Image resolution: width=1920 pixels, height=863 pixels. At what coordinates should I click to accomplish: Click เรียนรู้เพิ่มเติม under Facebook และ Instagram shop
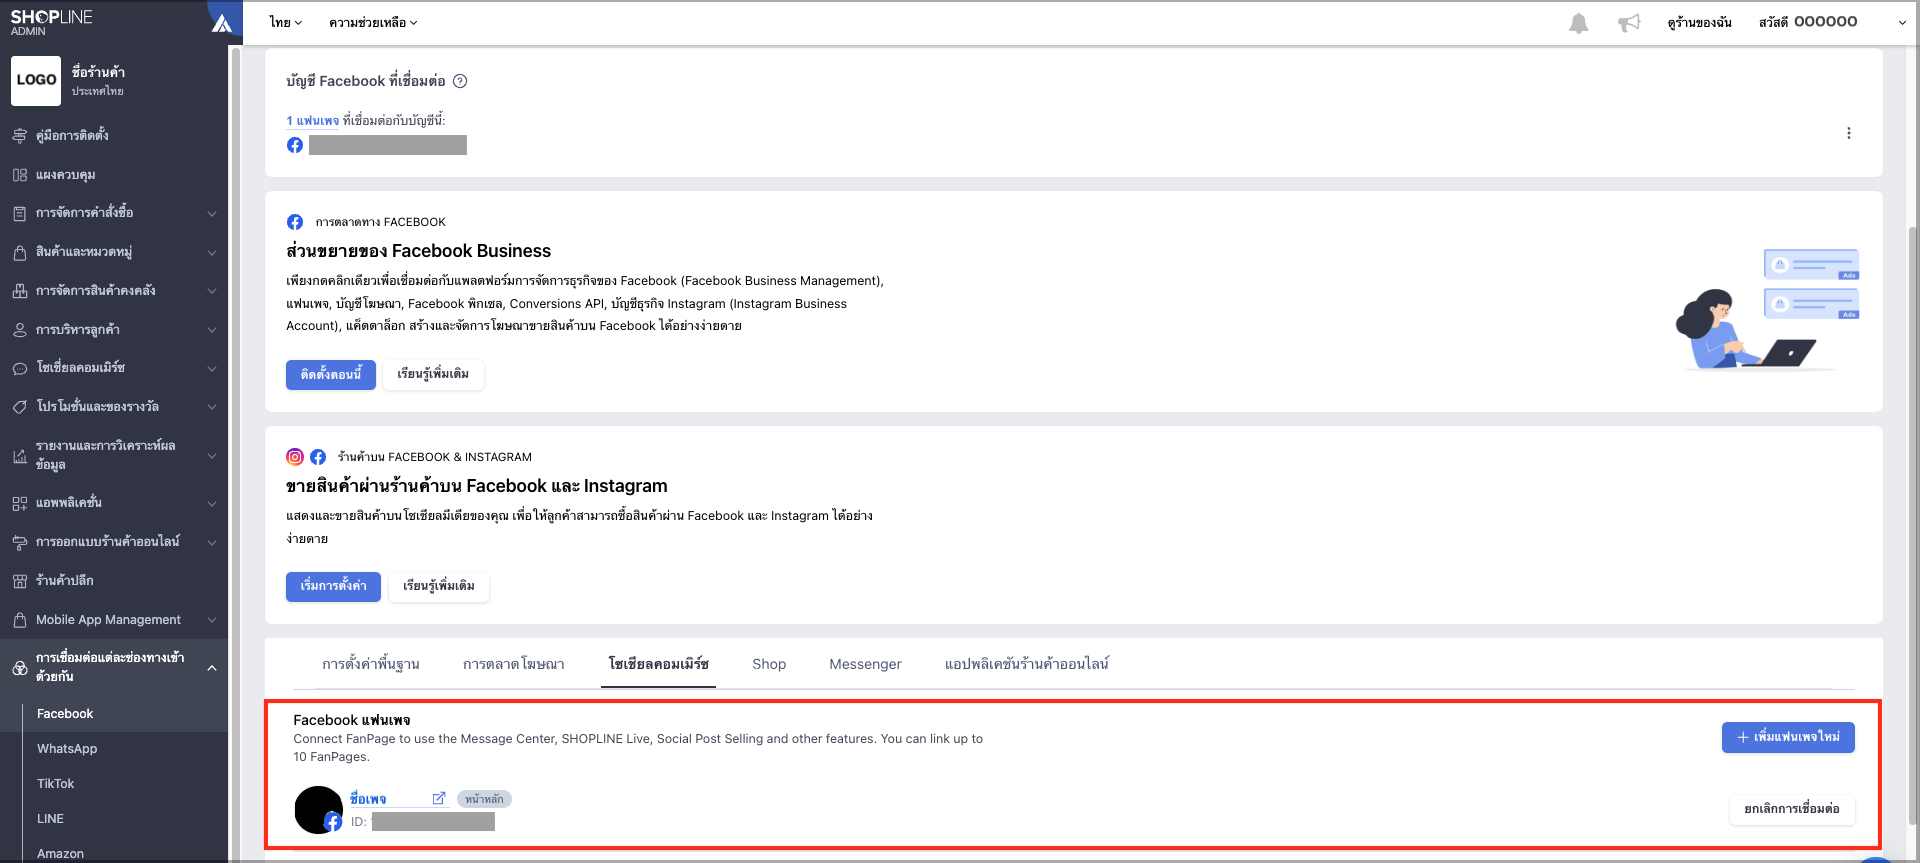(439, 587)
